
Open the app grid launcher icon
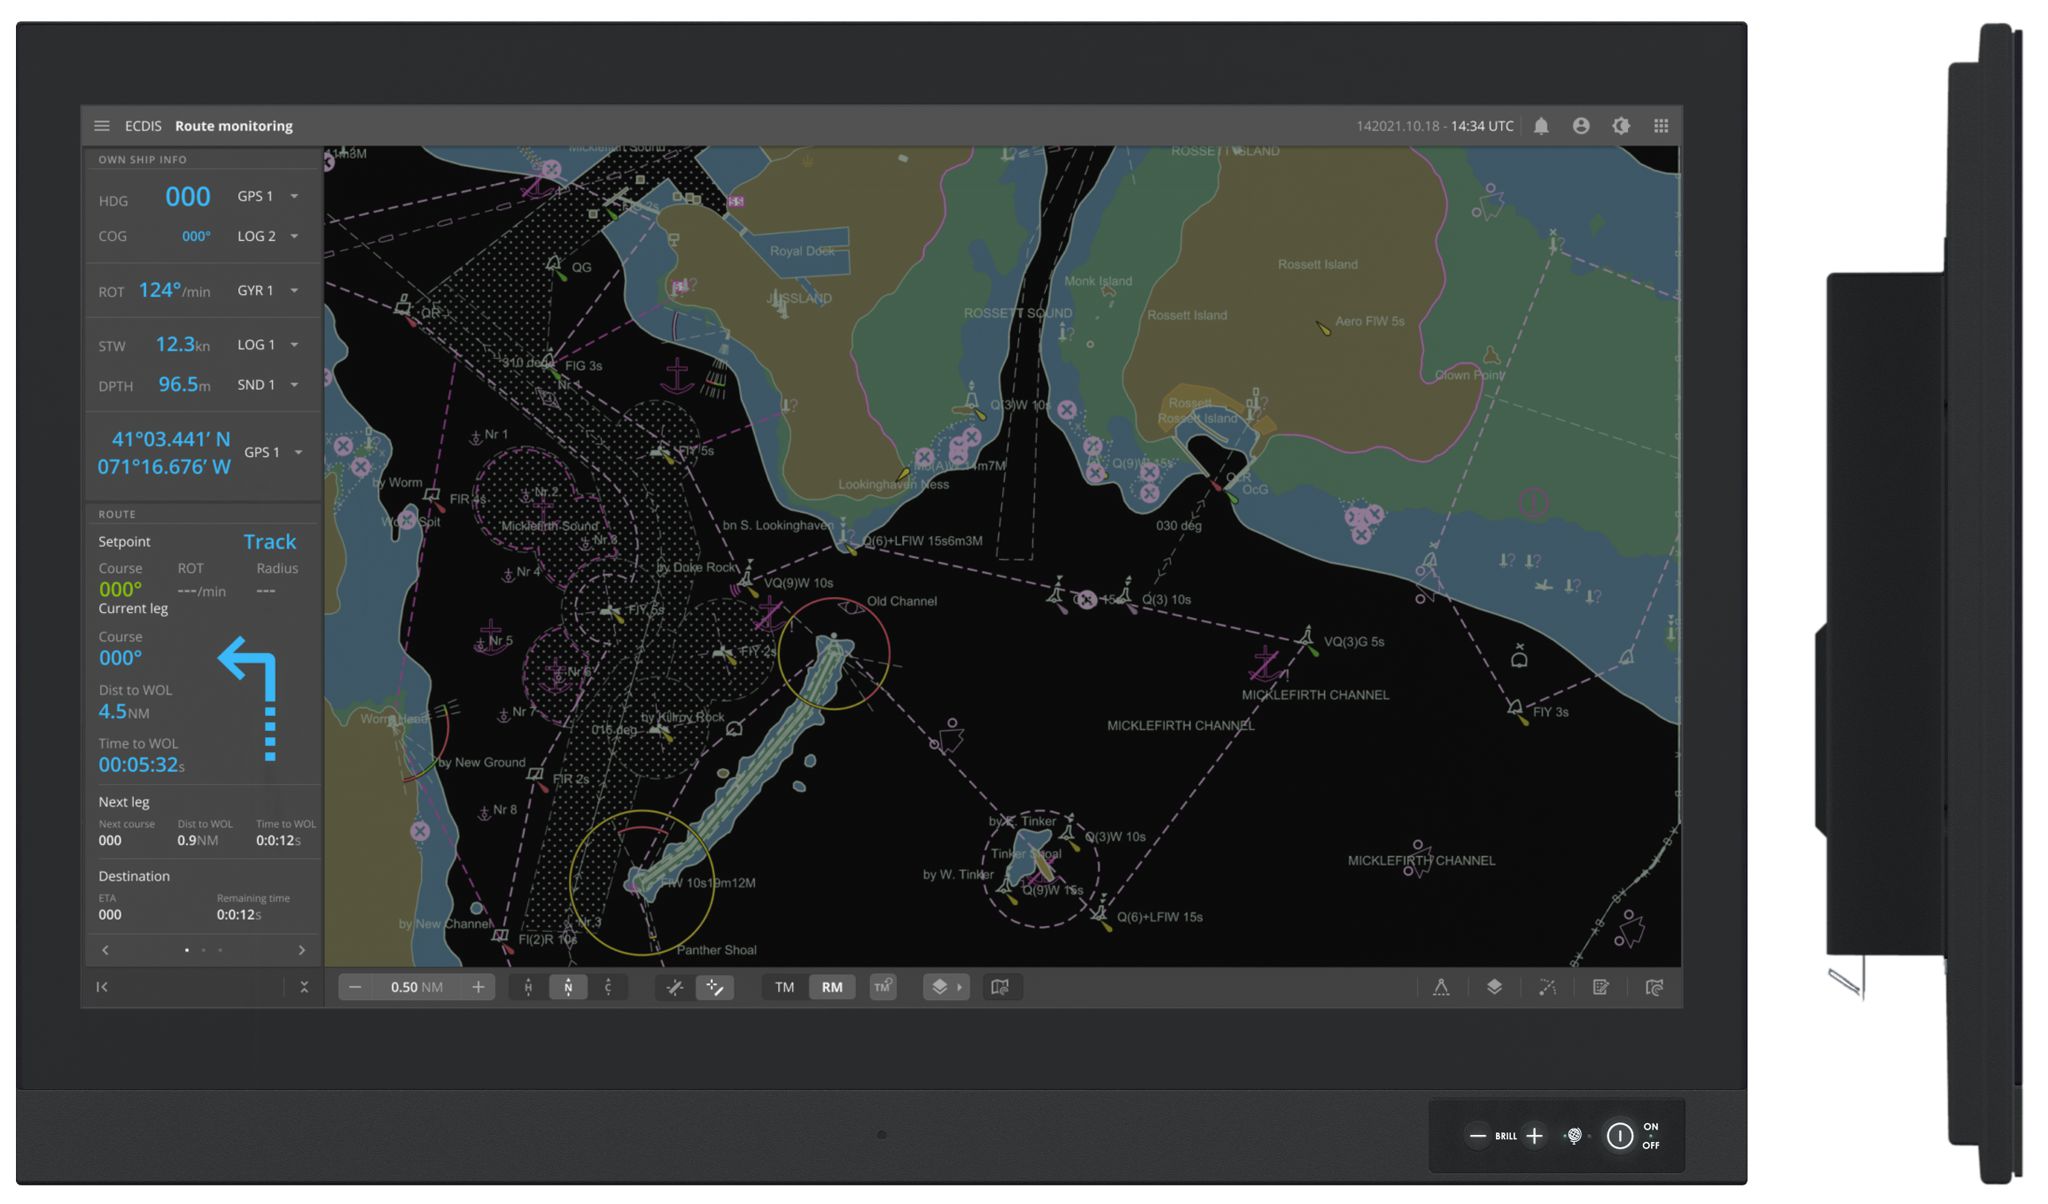coord(1661,126)
